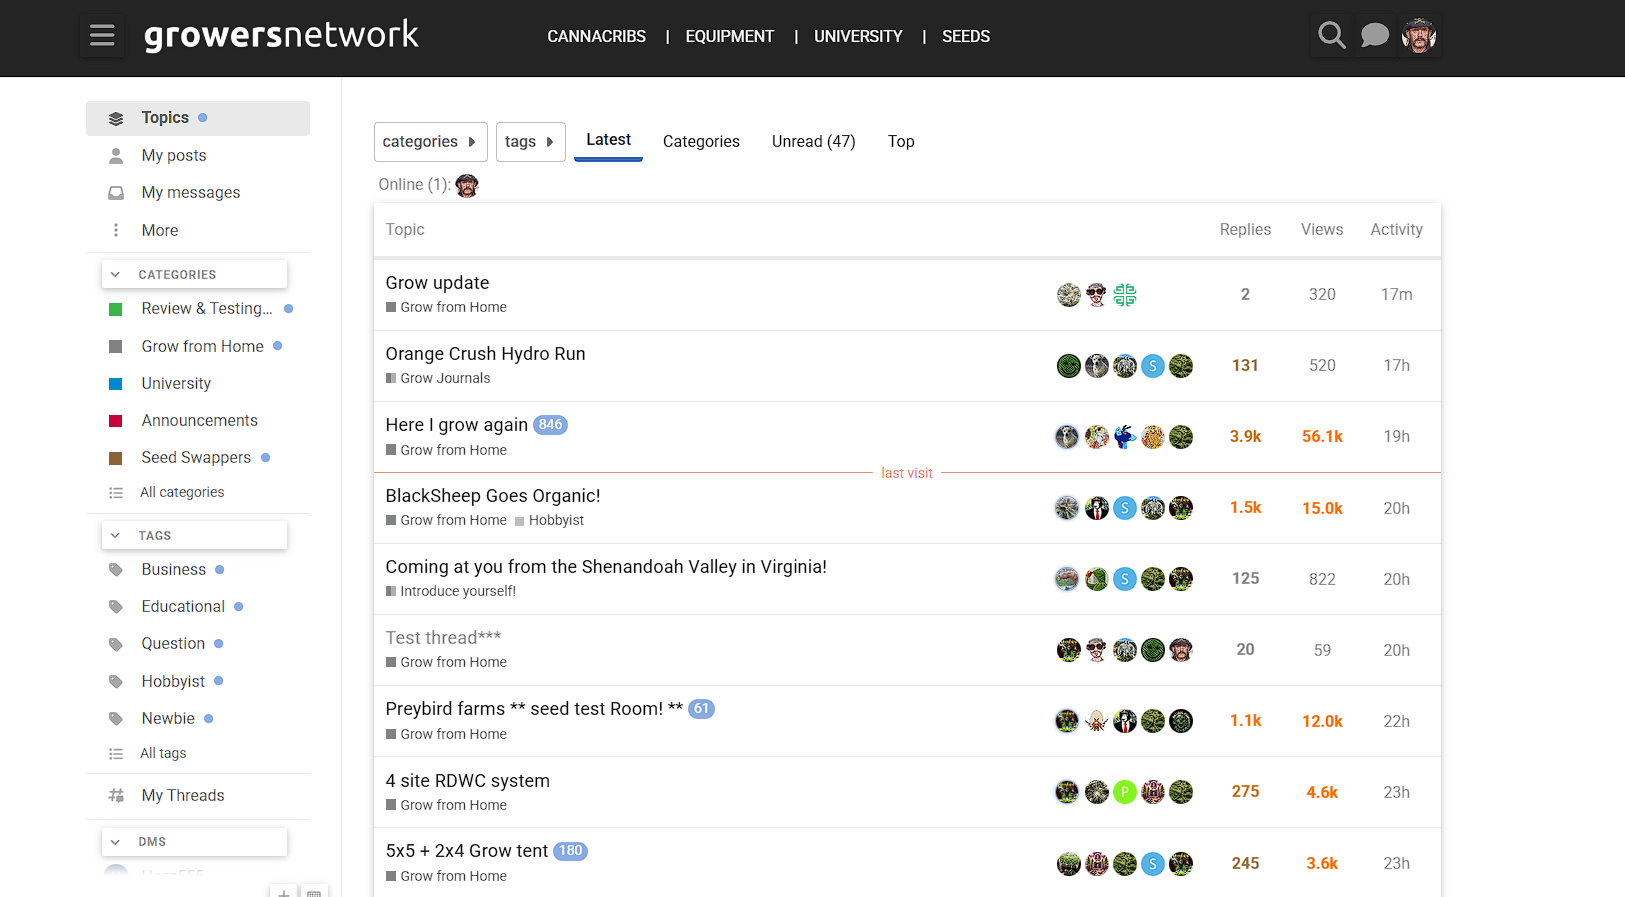Click the My posts person icon
Image resolution: width=1625 pixels, height=897 pixels.
pos(116,156)
